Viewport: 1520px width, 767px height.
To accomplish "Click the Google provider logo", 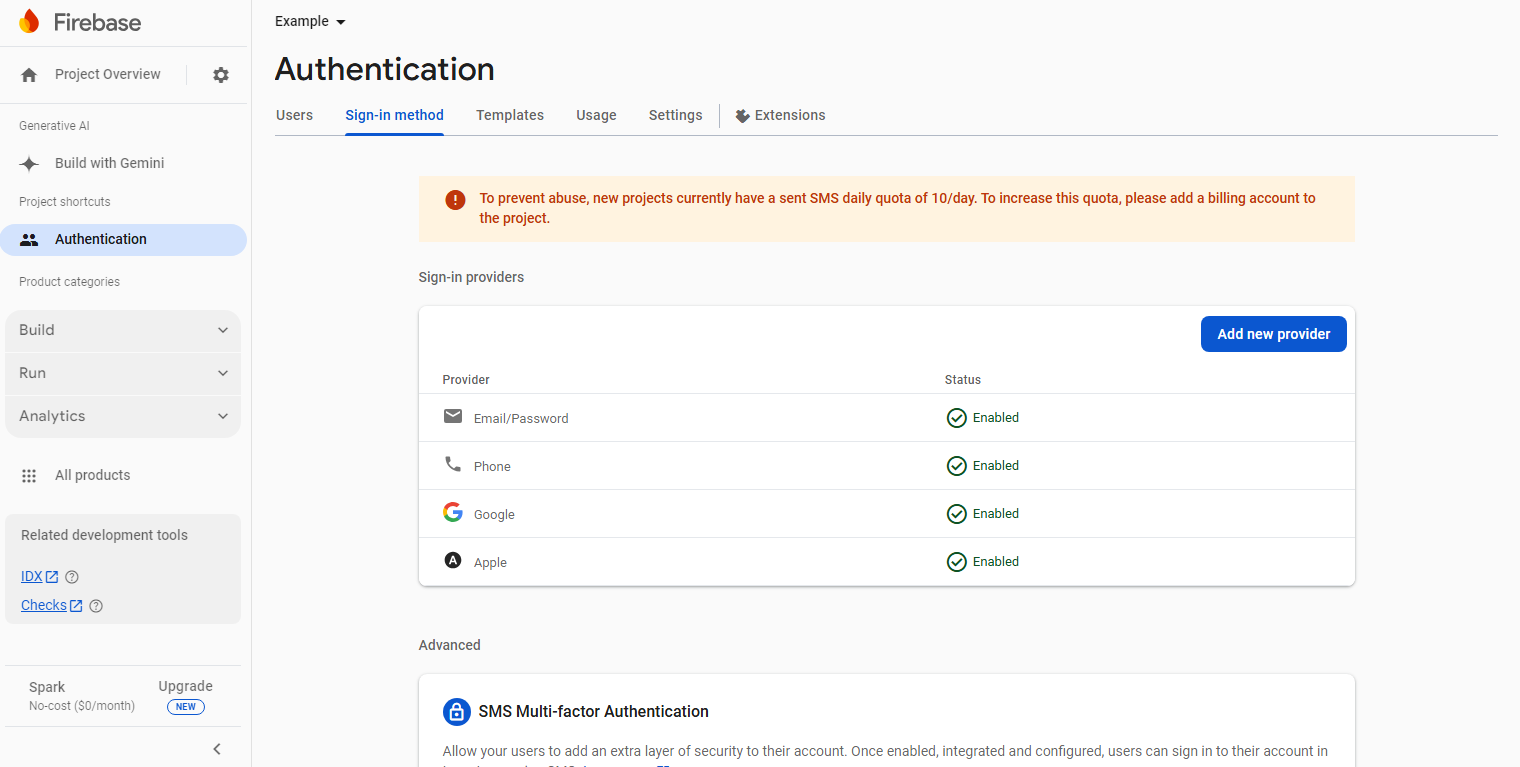I will coord(453,513).
